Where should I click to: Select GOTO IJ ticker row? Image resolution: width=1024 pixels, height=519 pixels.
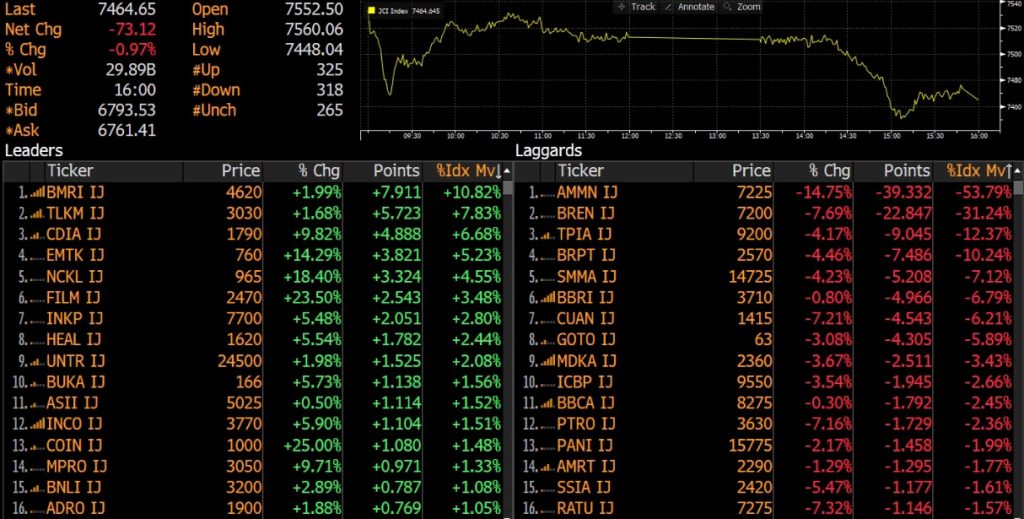(x=586, y=339)
